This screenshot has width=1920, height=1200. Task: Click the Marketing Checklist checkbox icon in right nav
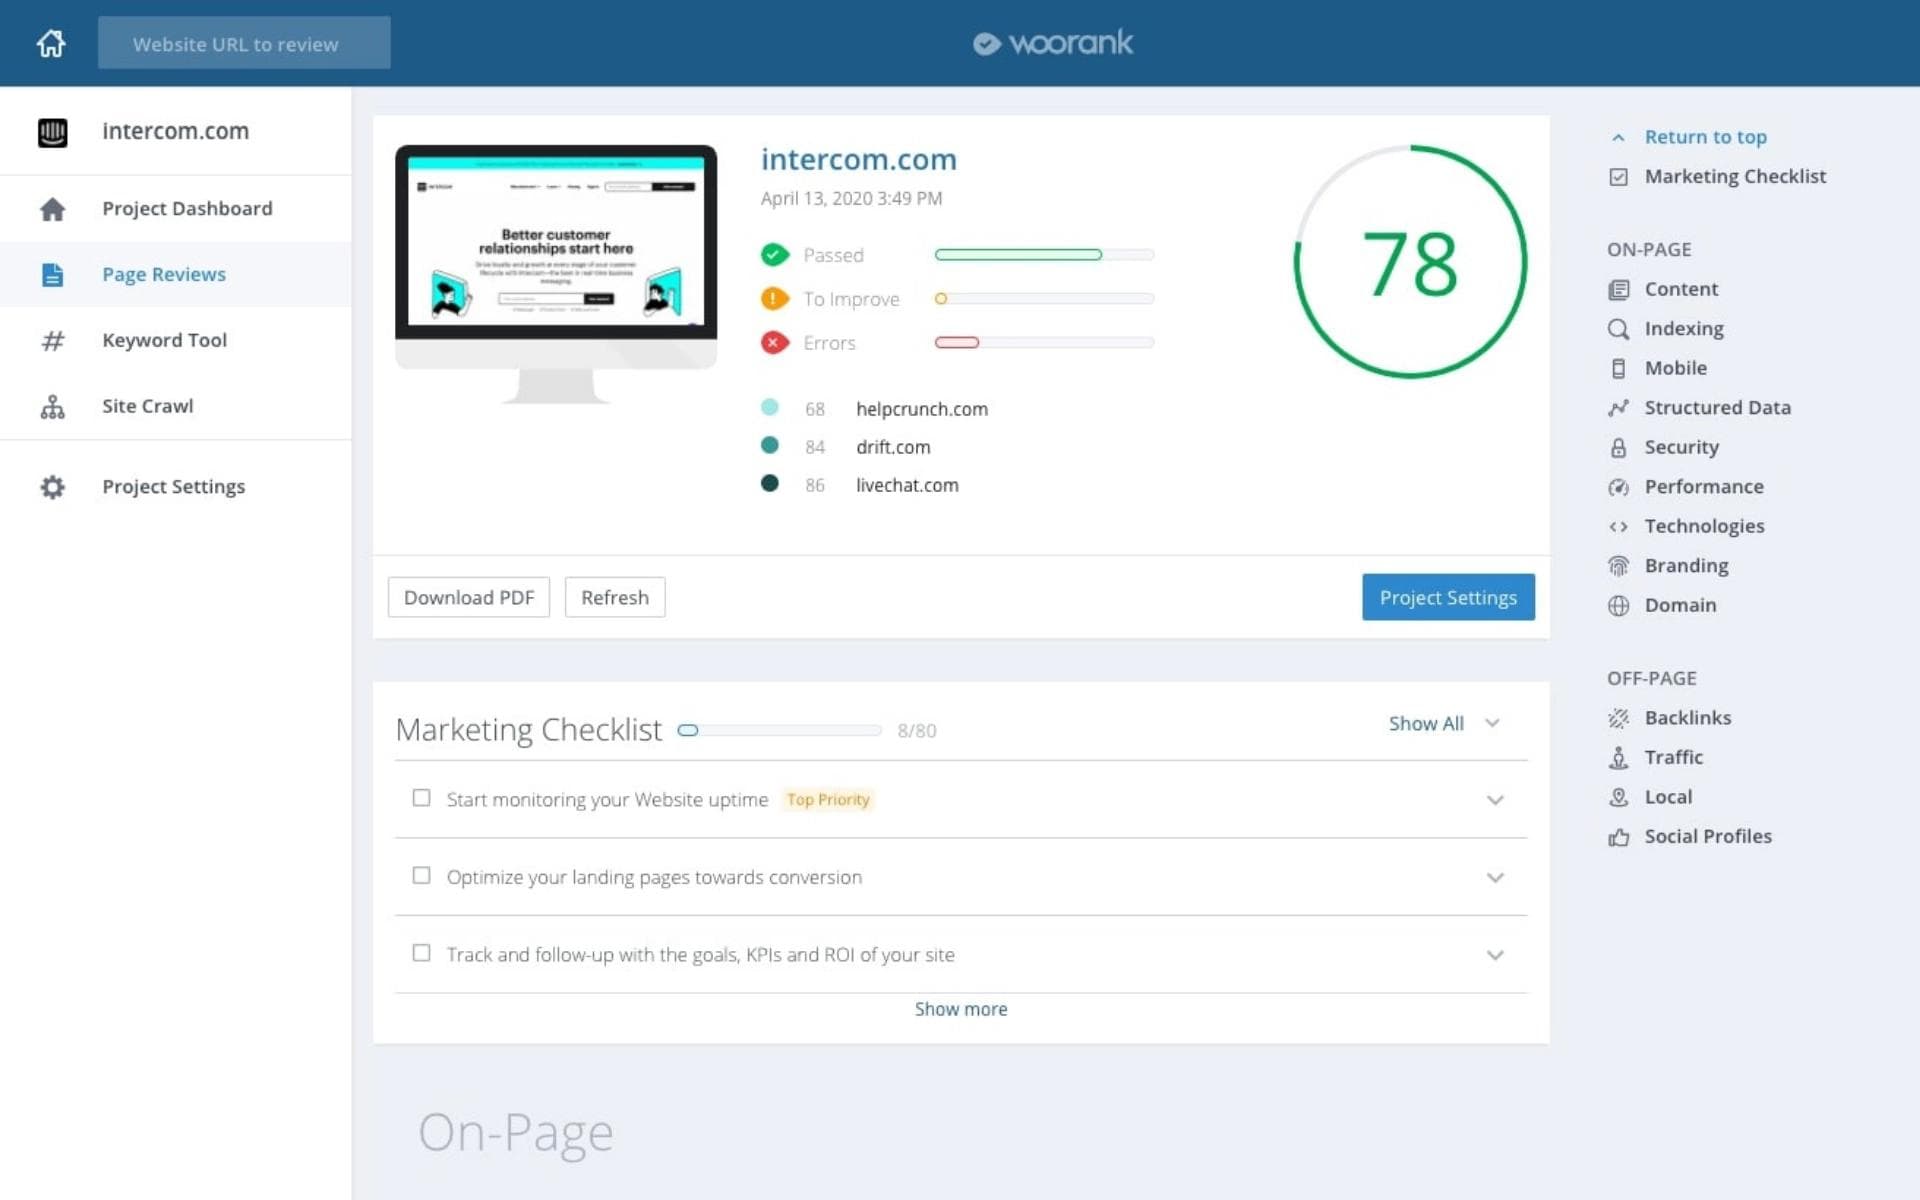[1618, 177]
